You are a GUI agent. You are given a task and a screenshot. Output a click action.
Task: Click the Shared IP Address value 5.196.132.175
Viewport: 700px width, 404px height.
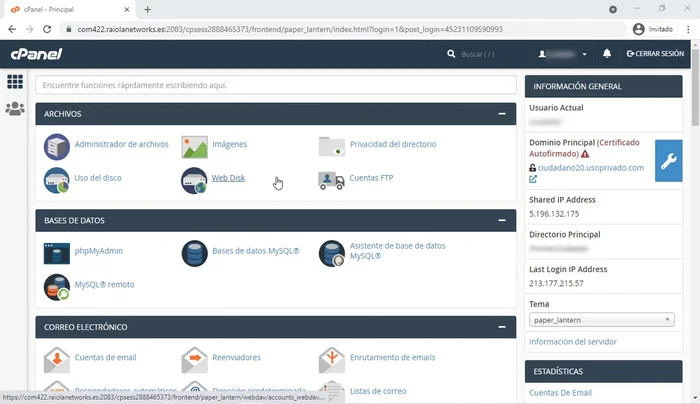click(x=554, y=214)
